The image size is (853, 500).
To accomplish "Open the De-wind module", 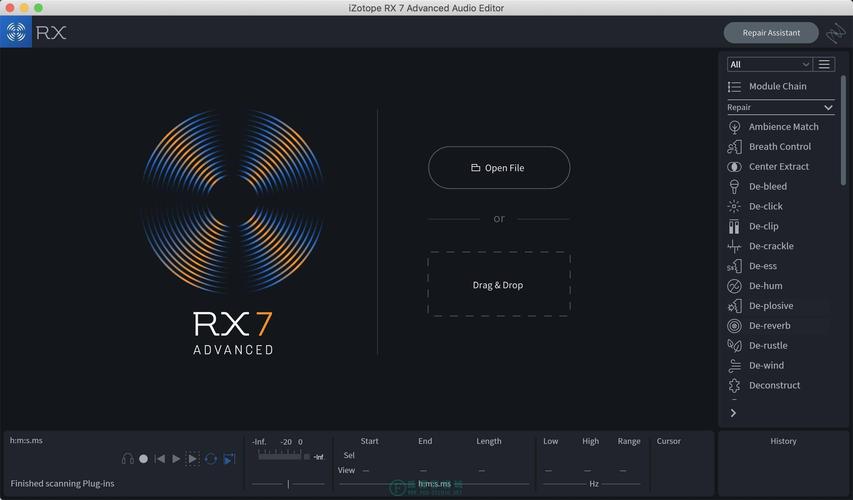I will click(755, 366).
